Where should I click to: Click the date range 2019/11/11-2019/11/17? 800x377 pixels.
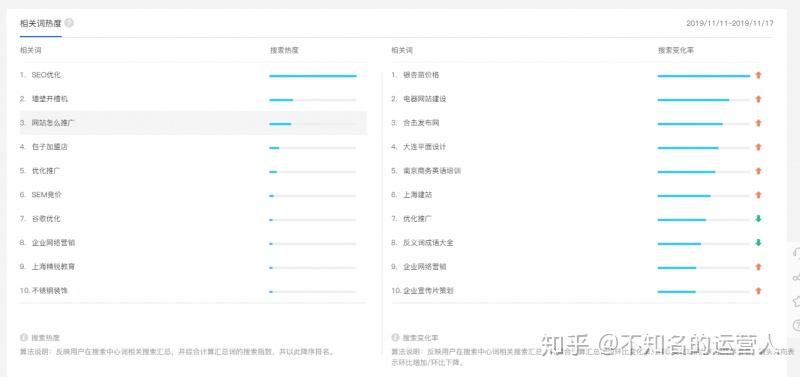point(730,23)
